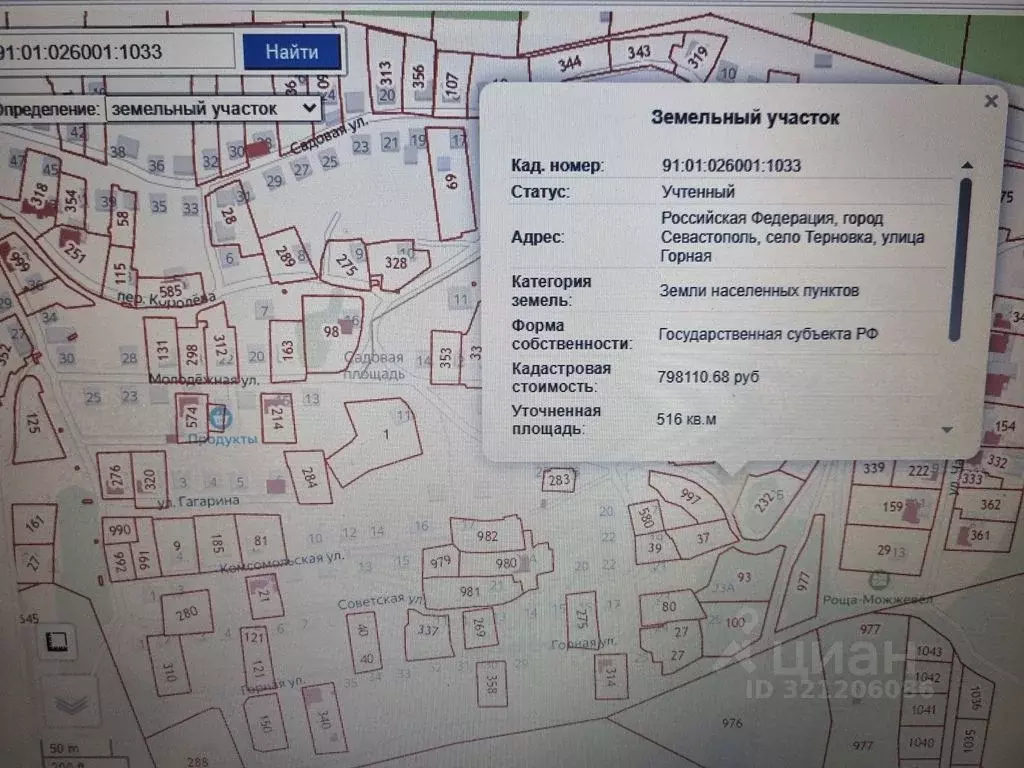Image resolution: width=1024 pixels, height=768 pixels.
Task: Click the Комсомольская ул. street label
Action: 281,562
